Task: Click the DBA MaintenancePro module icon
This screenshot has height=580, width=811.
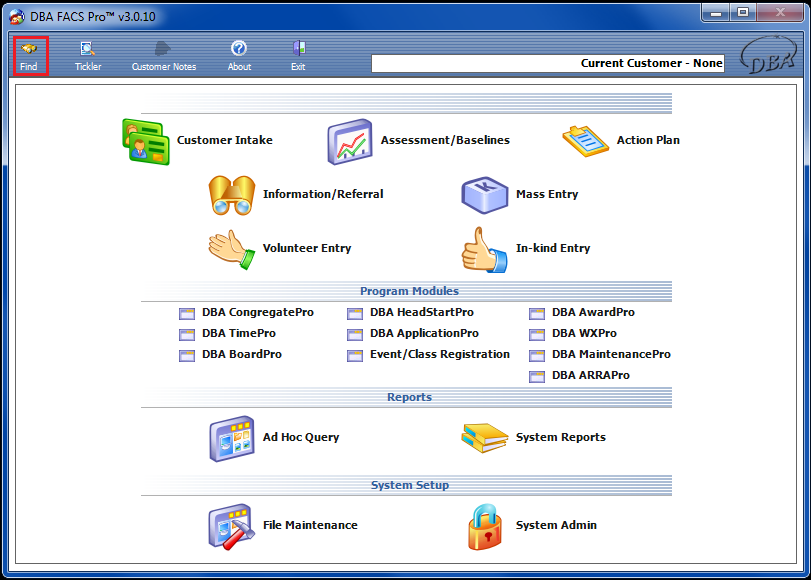Action: (537, 355)
